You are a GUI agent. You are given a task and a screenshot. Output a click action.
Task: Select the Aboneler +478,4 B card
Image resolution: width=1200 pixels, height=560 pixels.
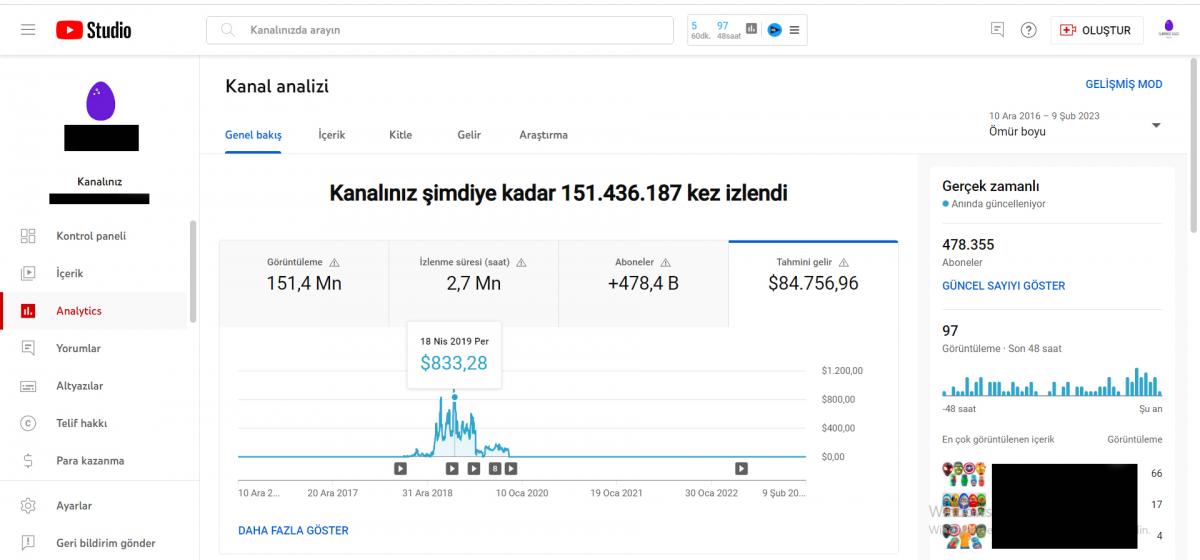pos(643,283)
